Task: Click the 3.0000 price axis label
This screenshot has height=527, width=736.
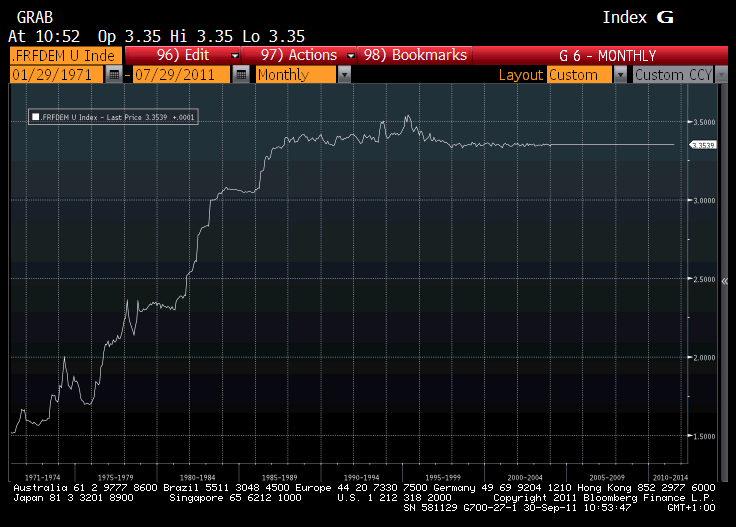Action: coord(704,200)
